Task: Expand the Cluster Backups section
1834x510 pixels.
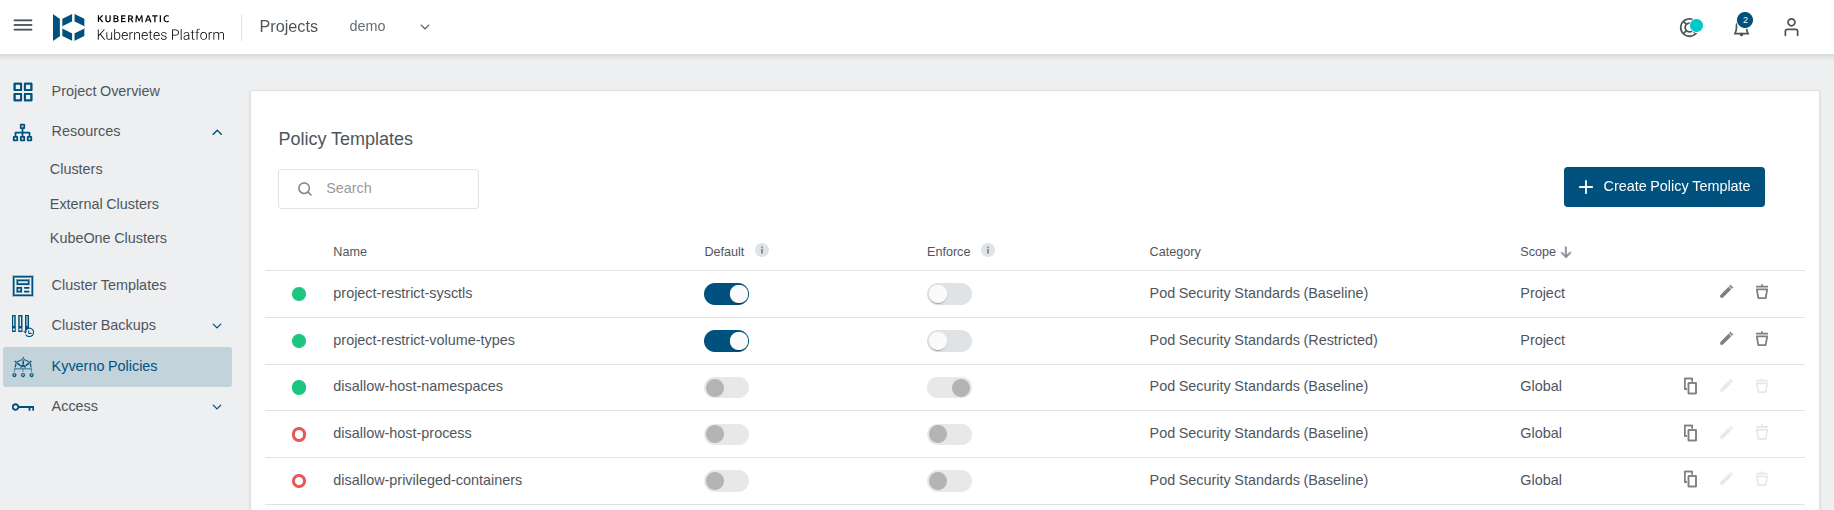Action: coord(217,326)
